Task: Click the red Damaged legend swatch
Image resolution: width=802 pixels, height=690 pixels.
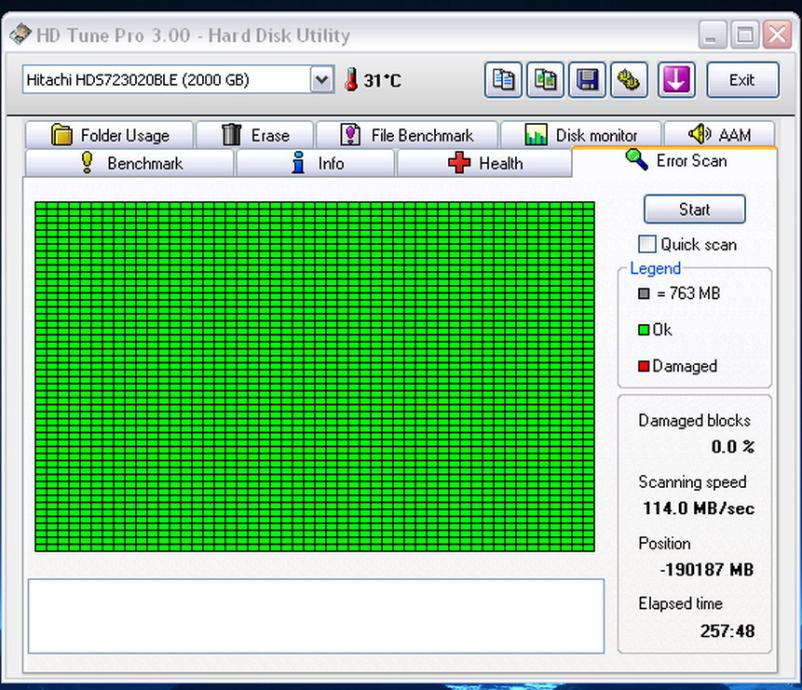Action: pyautogui.click(x=644, y=366)
